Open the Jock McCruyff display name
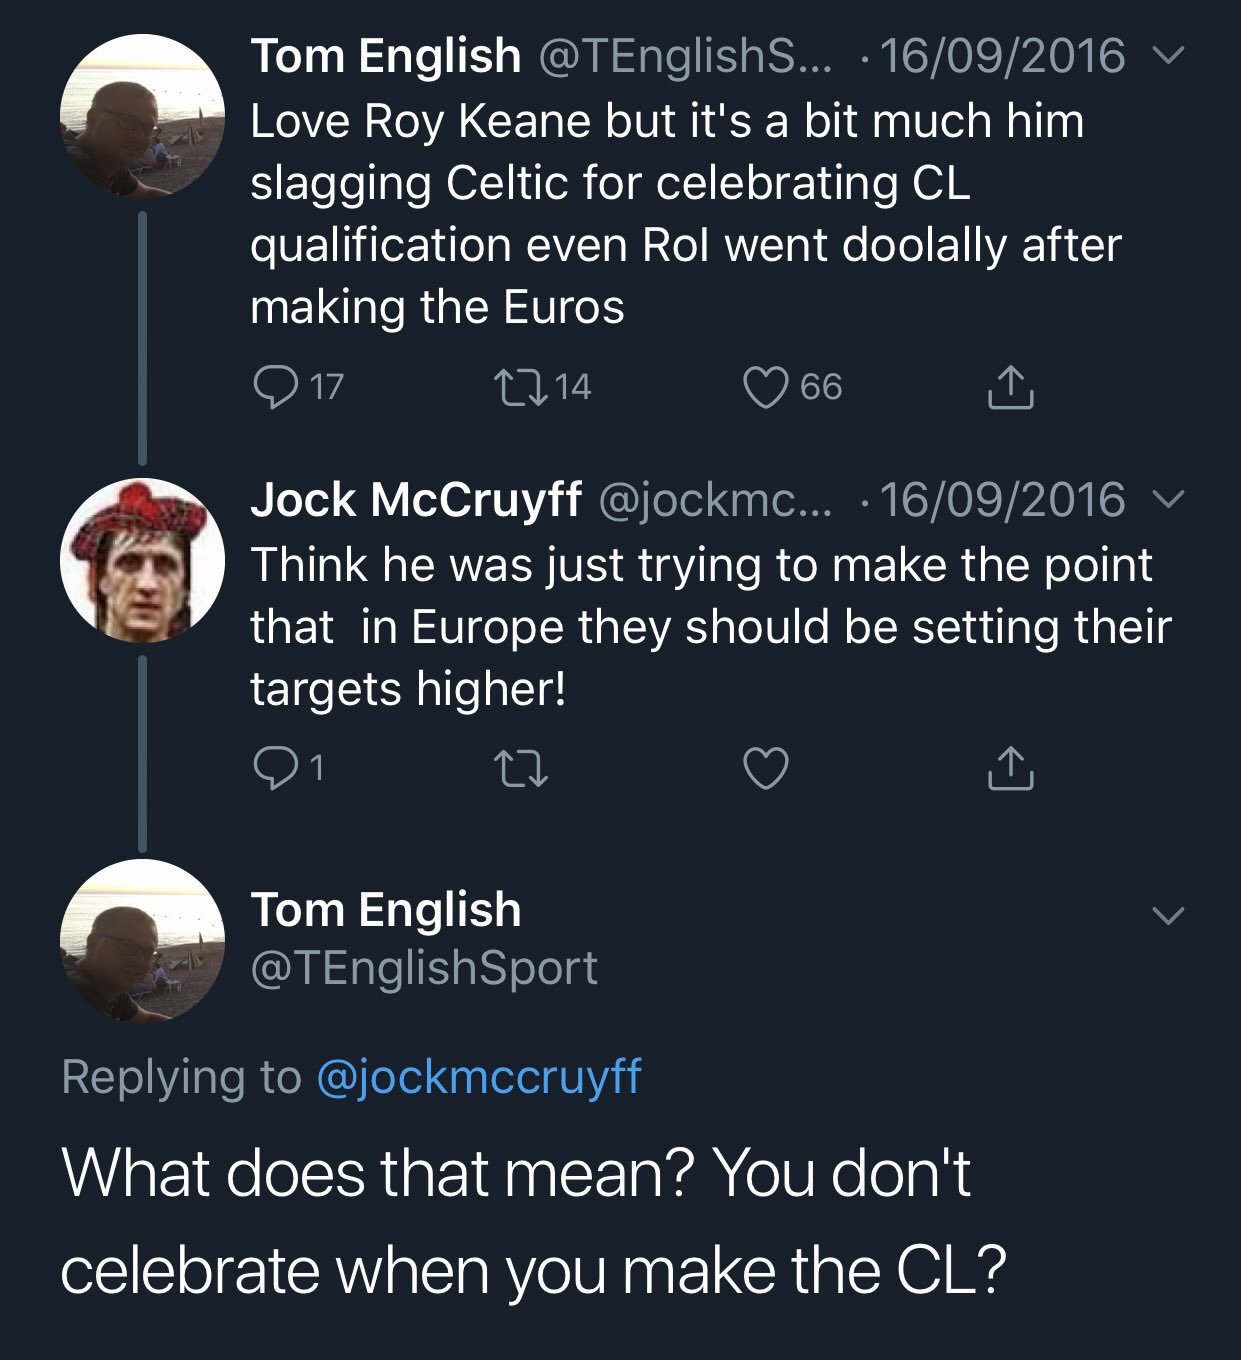This screenshot has height=1360, width=1241. pyautogui.click(x=416, y=499)
